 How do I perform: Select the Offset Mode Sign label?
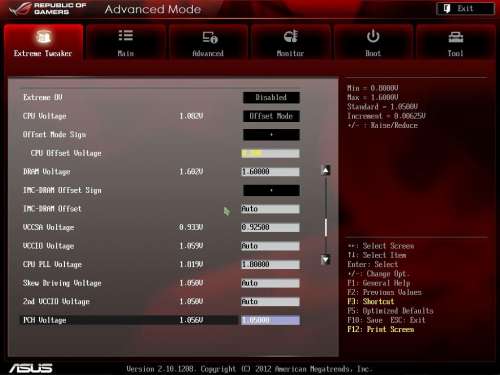click(x=54, y=135)
